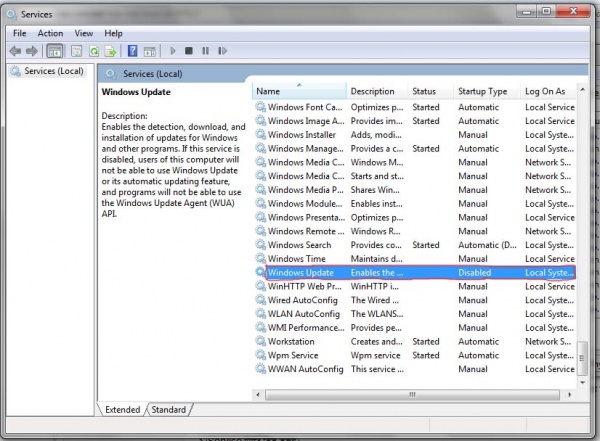Open the File menu

point(20,33)
